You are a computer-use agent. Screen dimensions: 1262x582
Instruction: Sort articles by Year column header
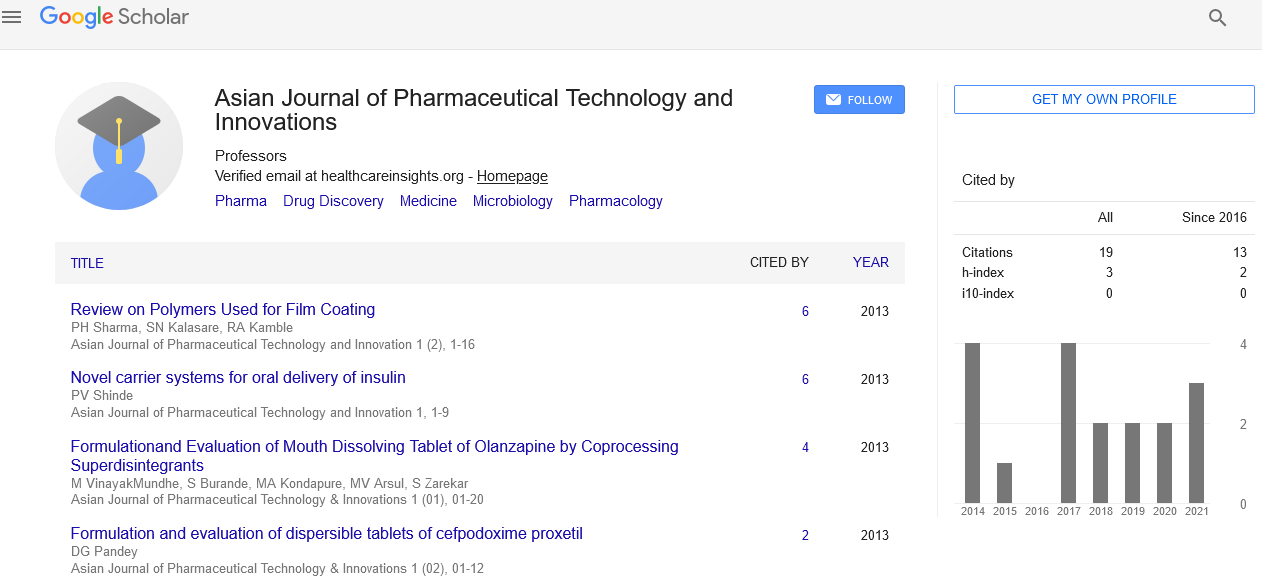point(870,262)
